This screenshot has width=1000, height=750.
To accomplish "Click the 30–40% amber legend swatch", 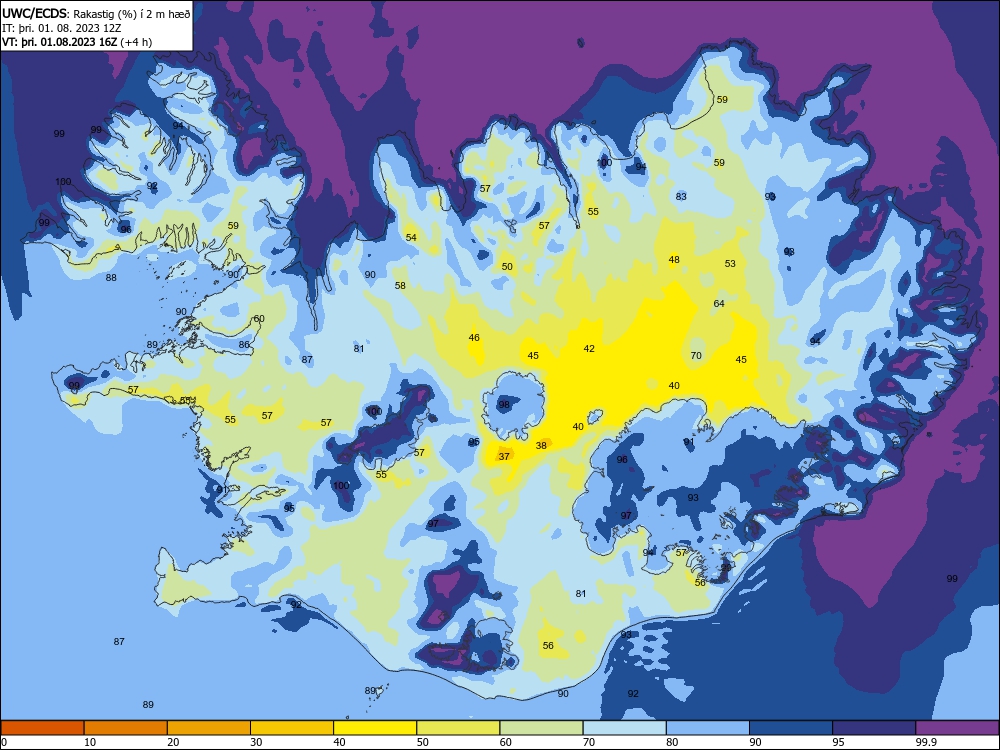I will click(292, 728).
